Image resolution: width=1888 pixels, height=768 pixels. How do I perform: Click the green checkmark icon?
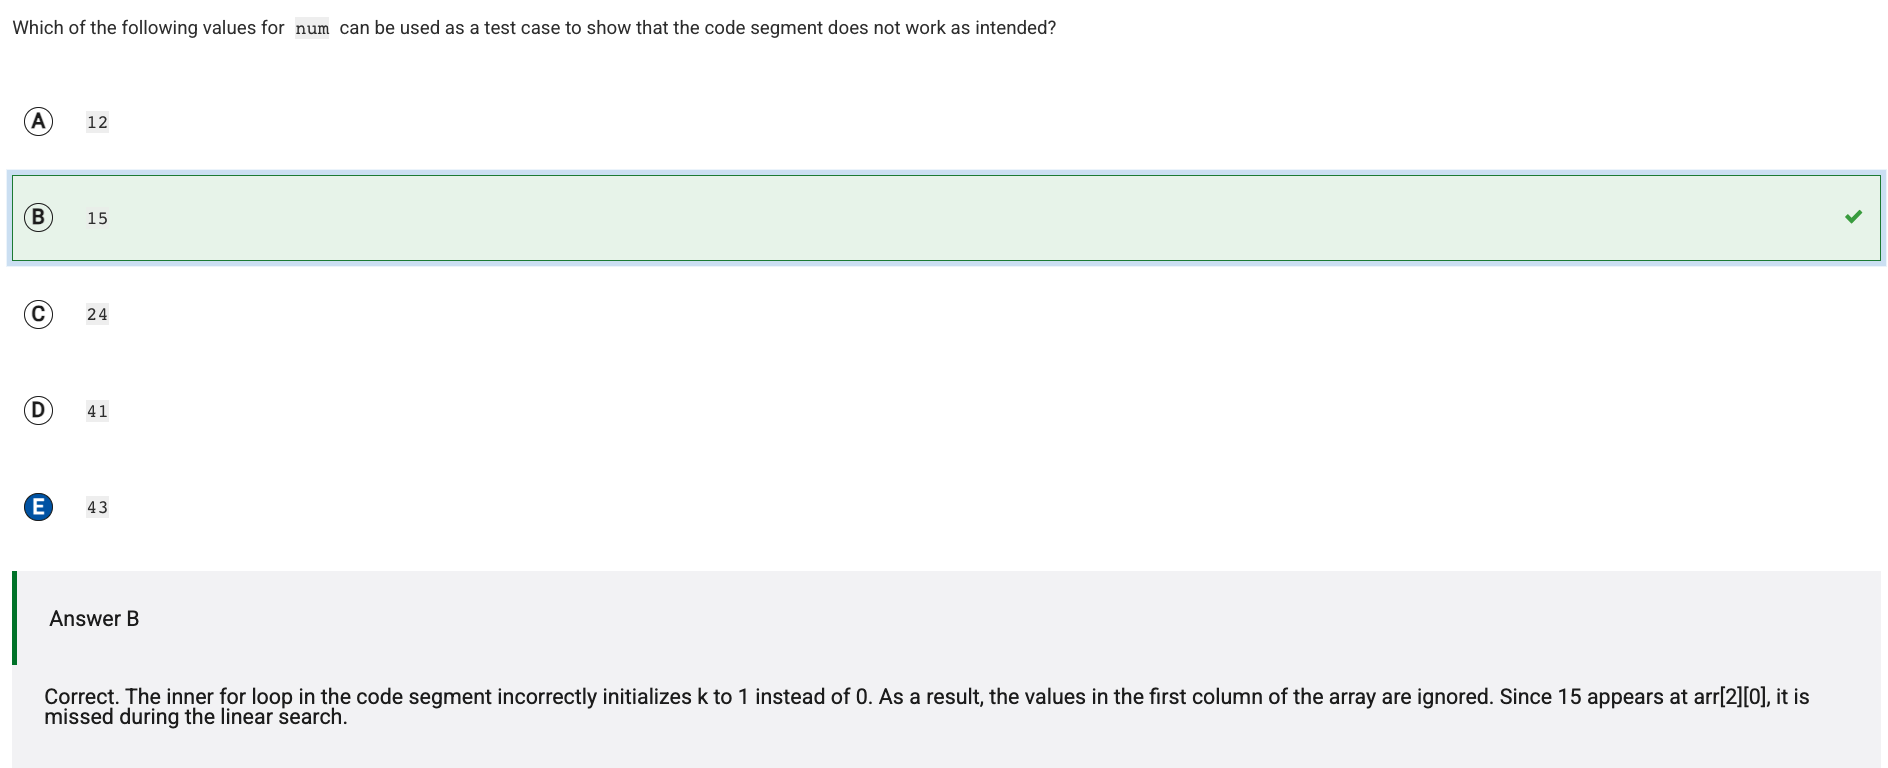[1853, 217]
